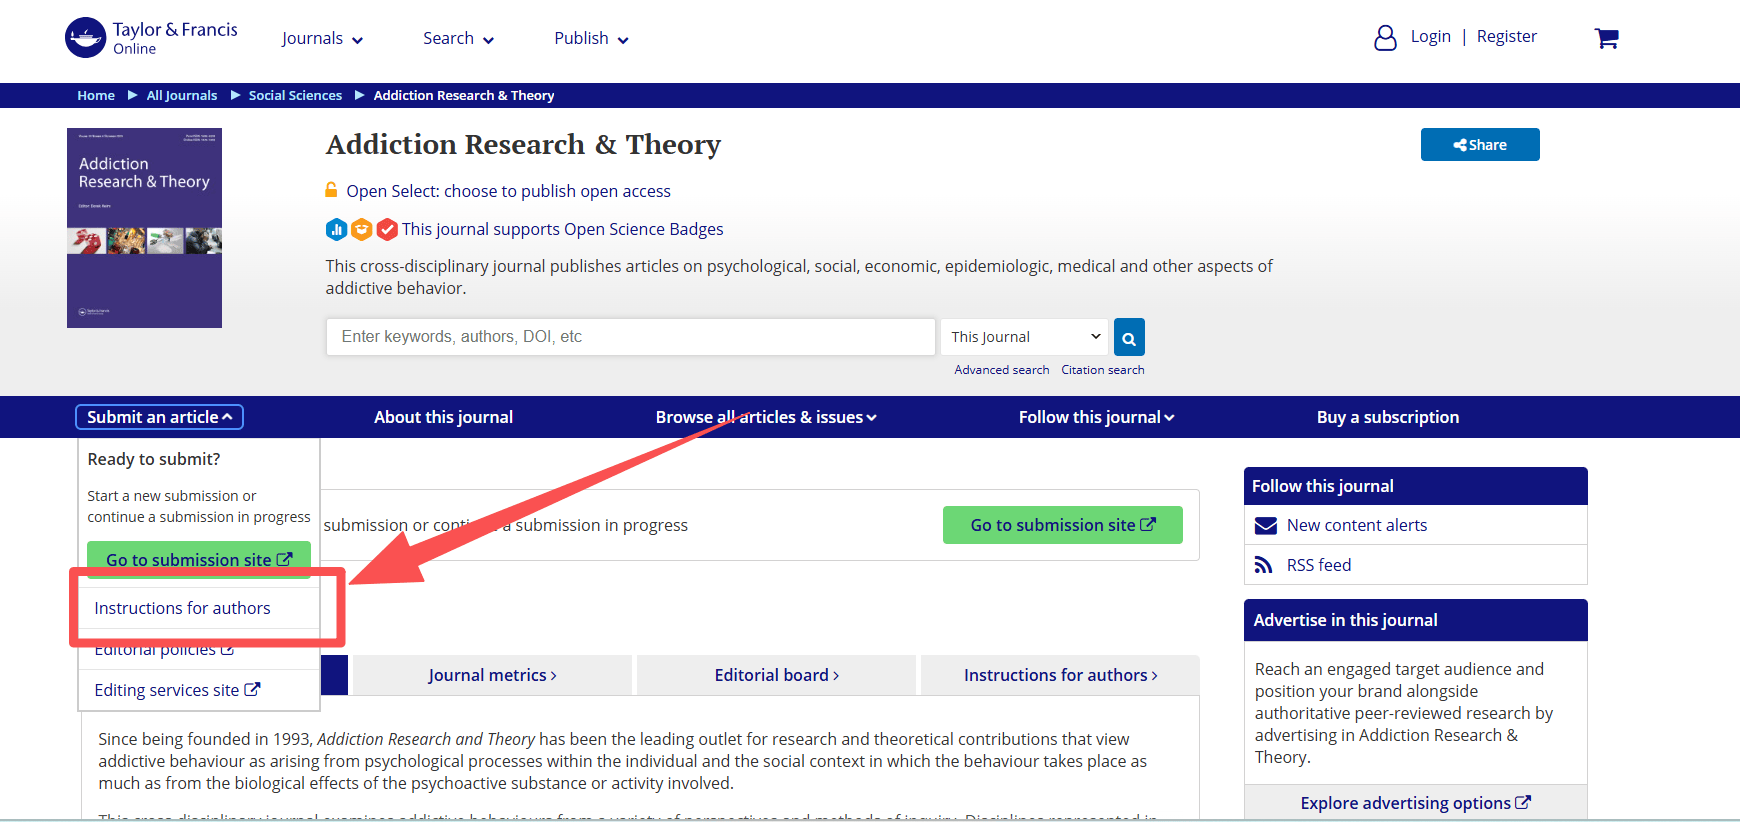
Task: Open About this journal menu item
Action: pos(443,417)
